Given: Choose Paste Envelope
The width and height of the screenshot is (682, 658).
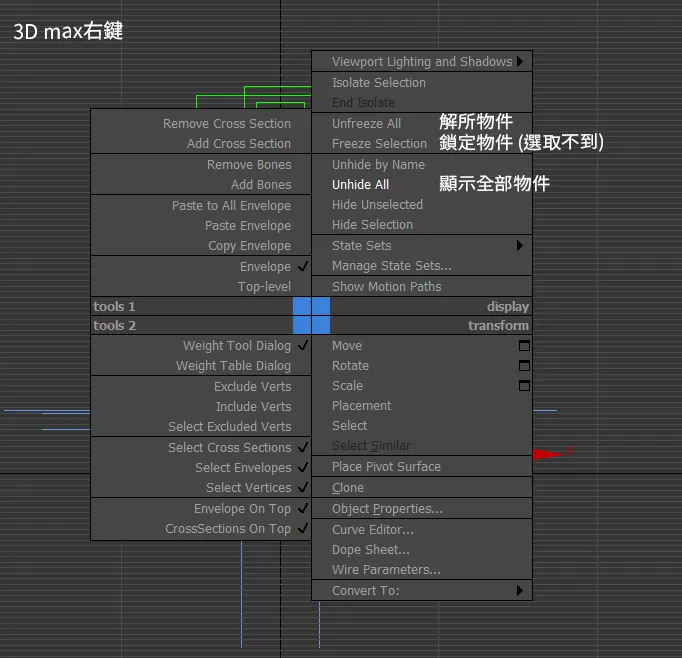Looking at the screenshot, I should pos(201,226).
